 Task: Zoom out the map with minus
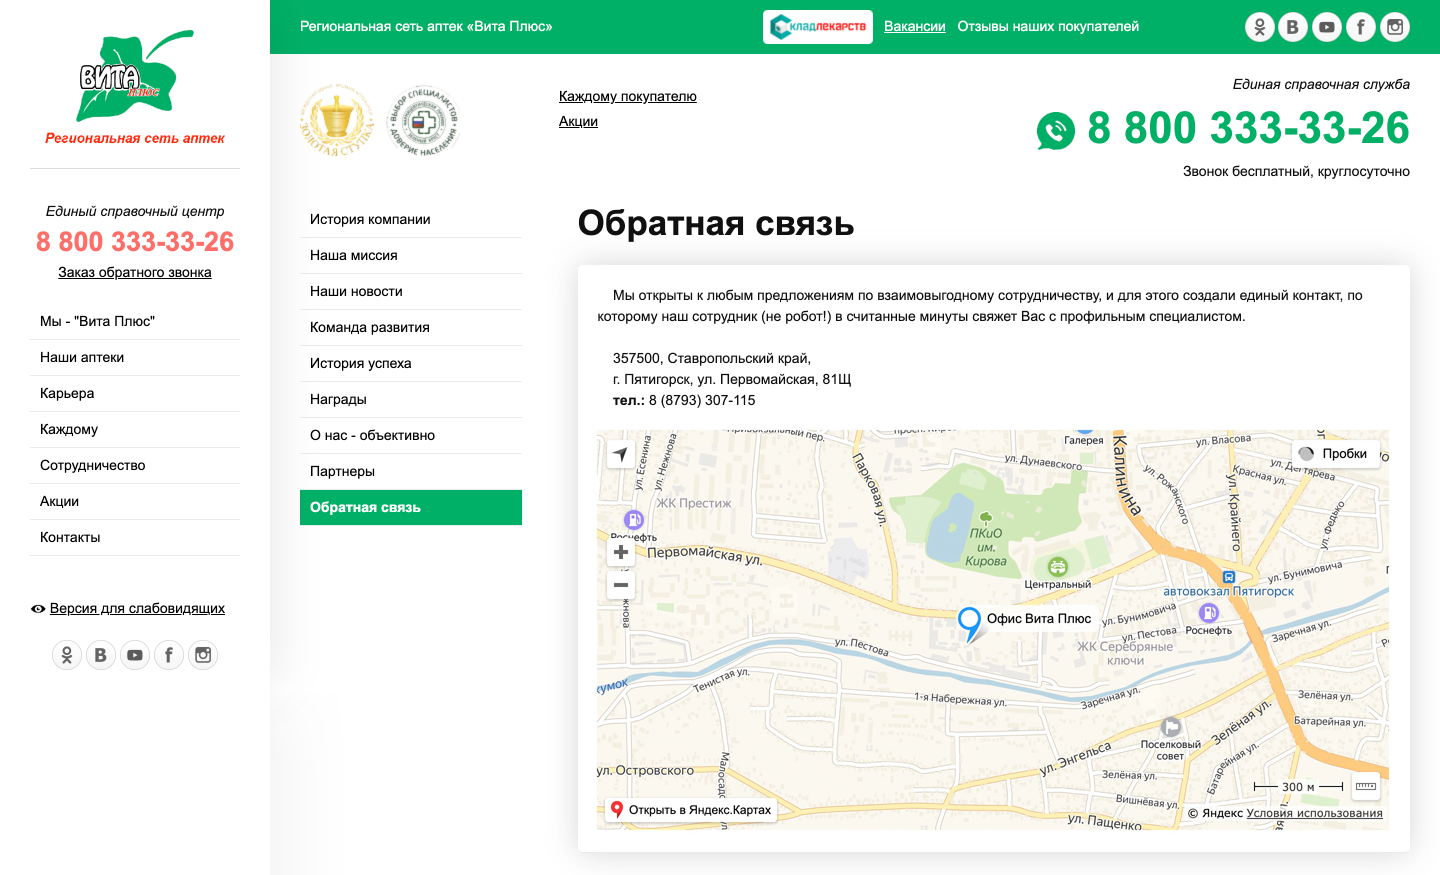click(x=621, y=585)
